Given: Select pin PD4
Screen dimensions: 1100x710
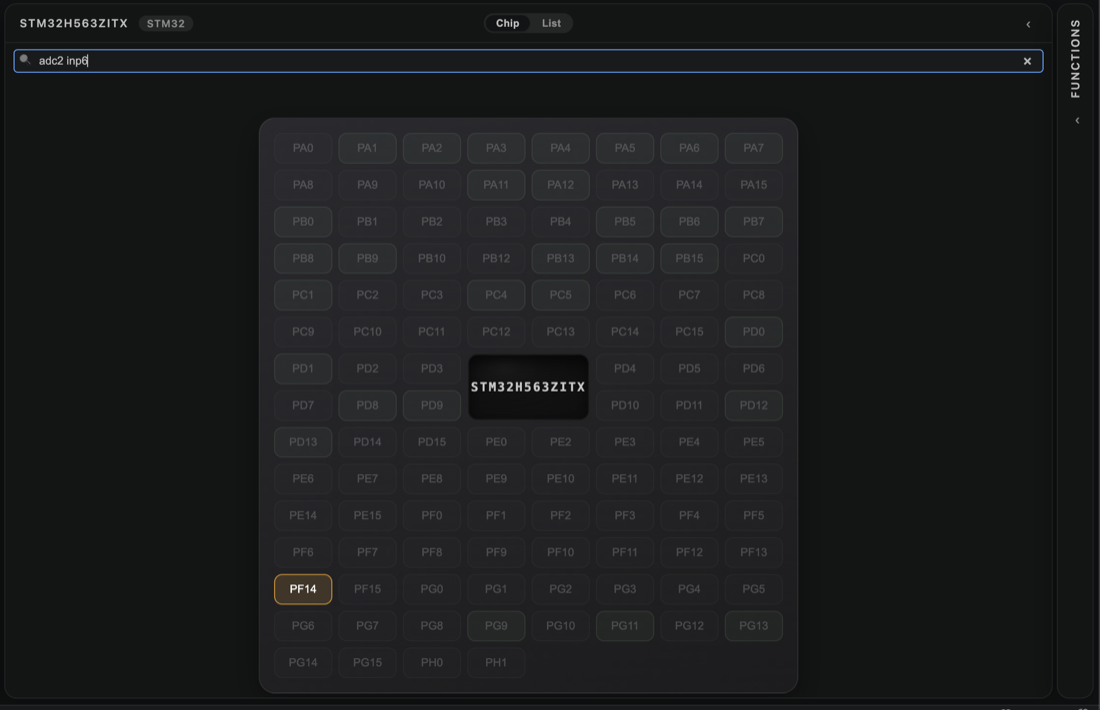Looking at the screenshot, I should click(x=625, y=369).
